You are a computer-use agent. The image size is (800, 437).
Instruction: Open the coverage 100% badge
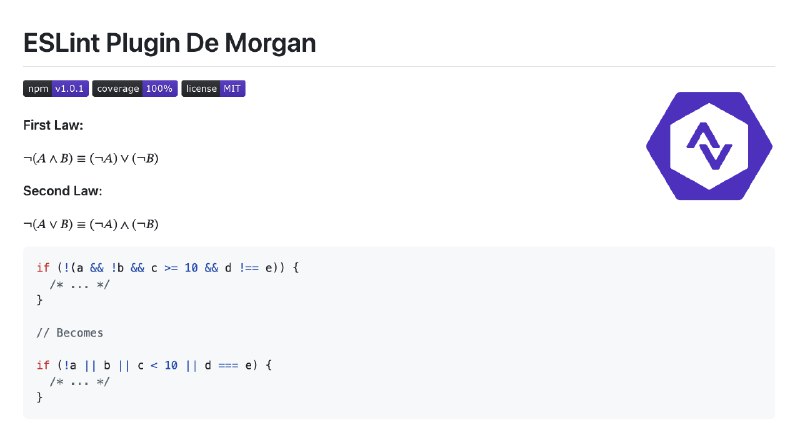click(135, 89)
